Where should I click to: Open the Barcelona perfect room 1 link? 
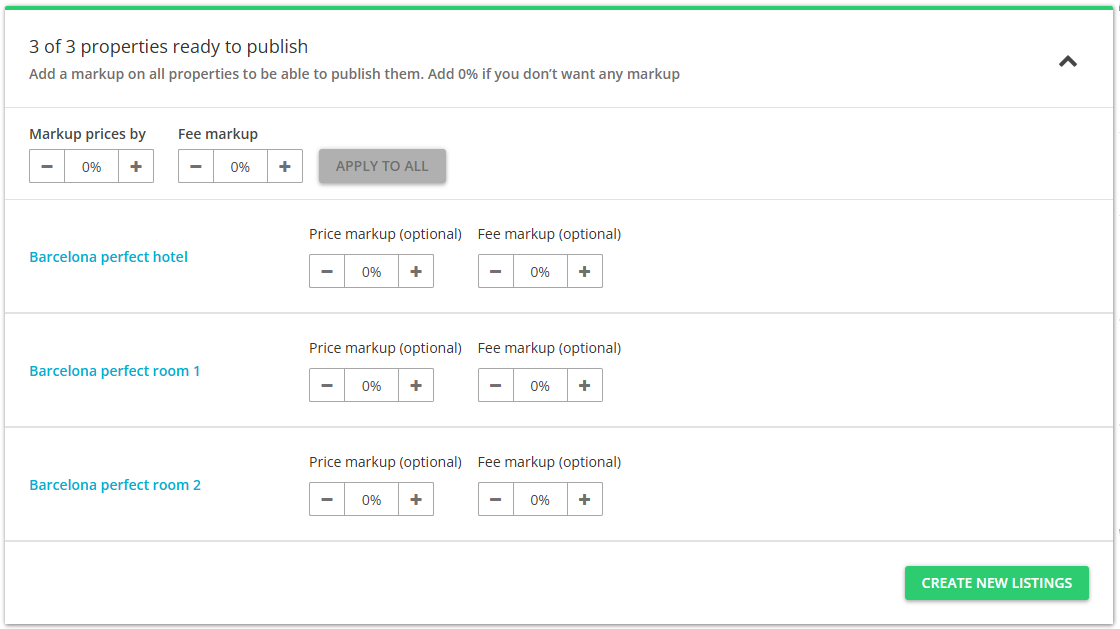point(115,371)
